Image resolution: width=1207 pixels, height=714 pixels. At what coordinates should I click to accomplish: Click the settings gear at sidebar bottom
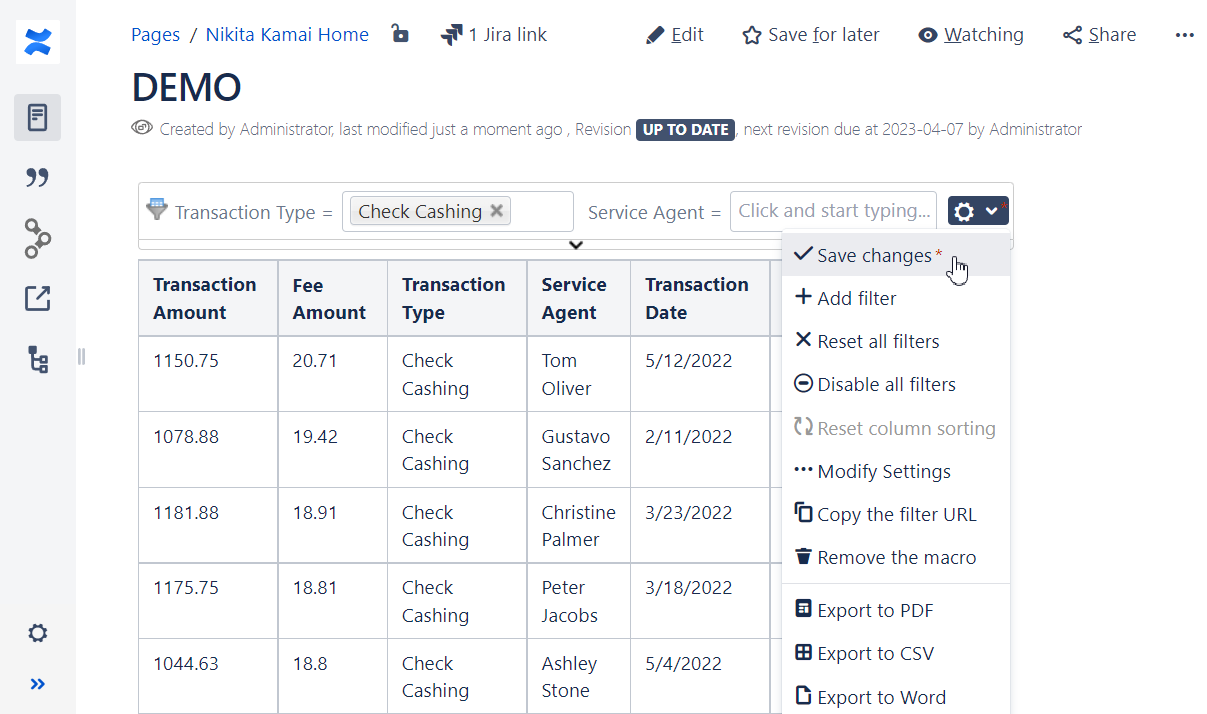coord(37,633)
